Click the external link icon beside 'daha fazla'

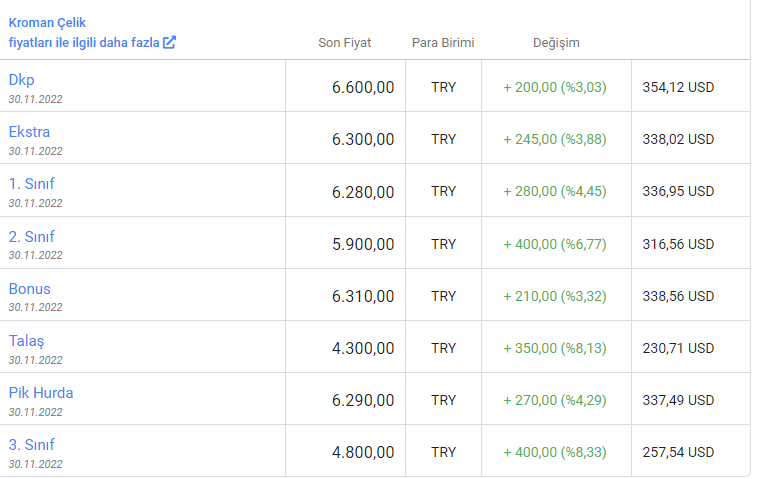pos(169,42)
